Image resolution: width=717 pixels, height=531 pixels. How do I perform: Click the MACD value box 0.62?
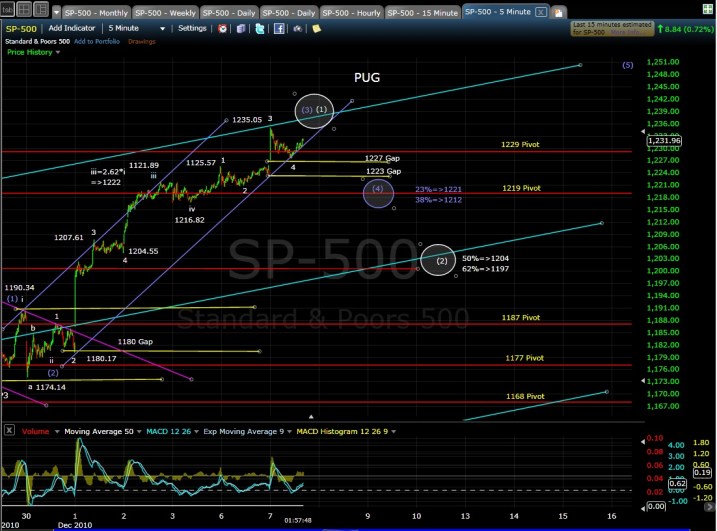pyautogui.click(x=677, y=483)
